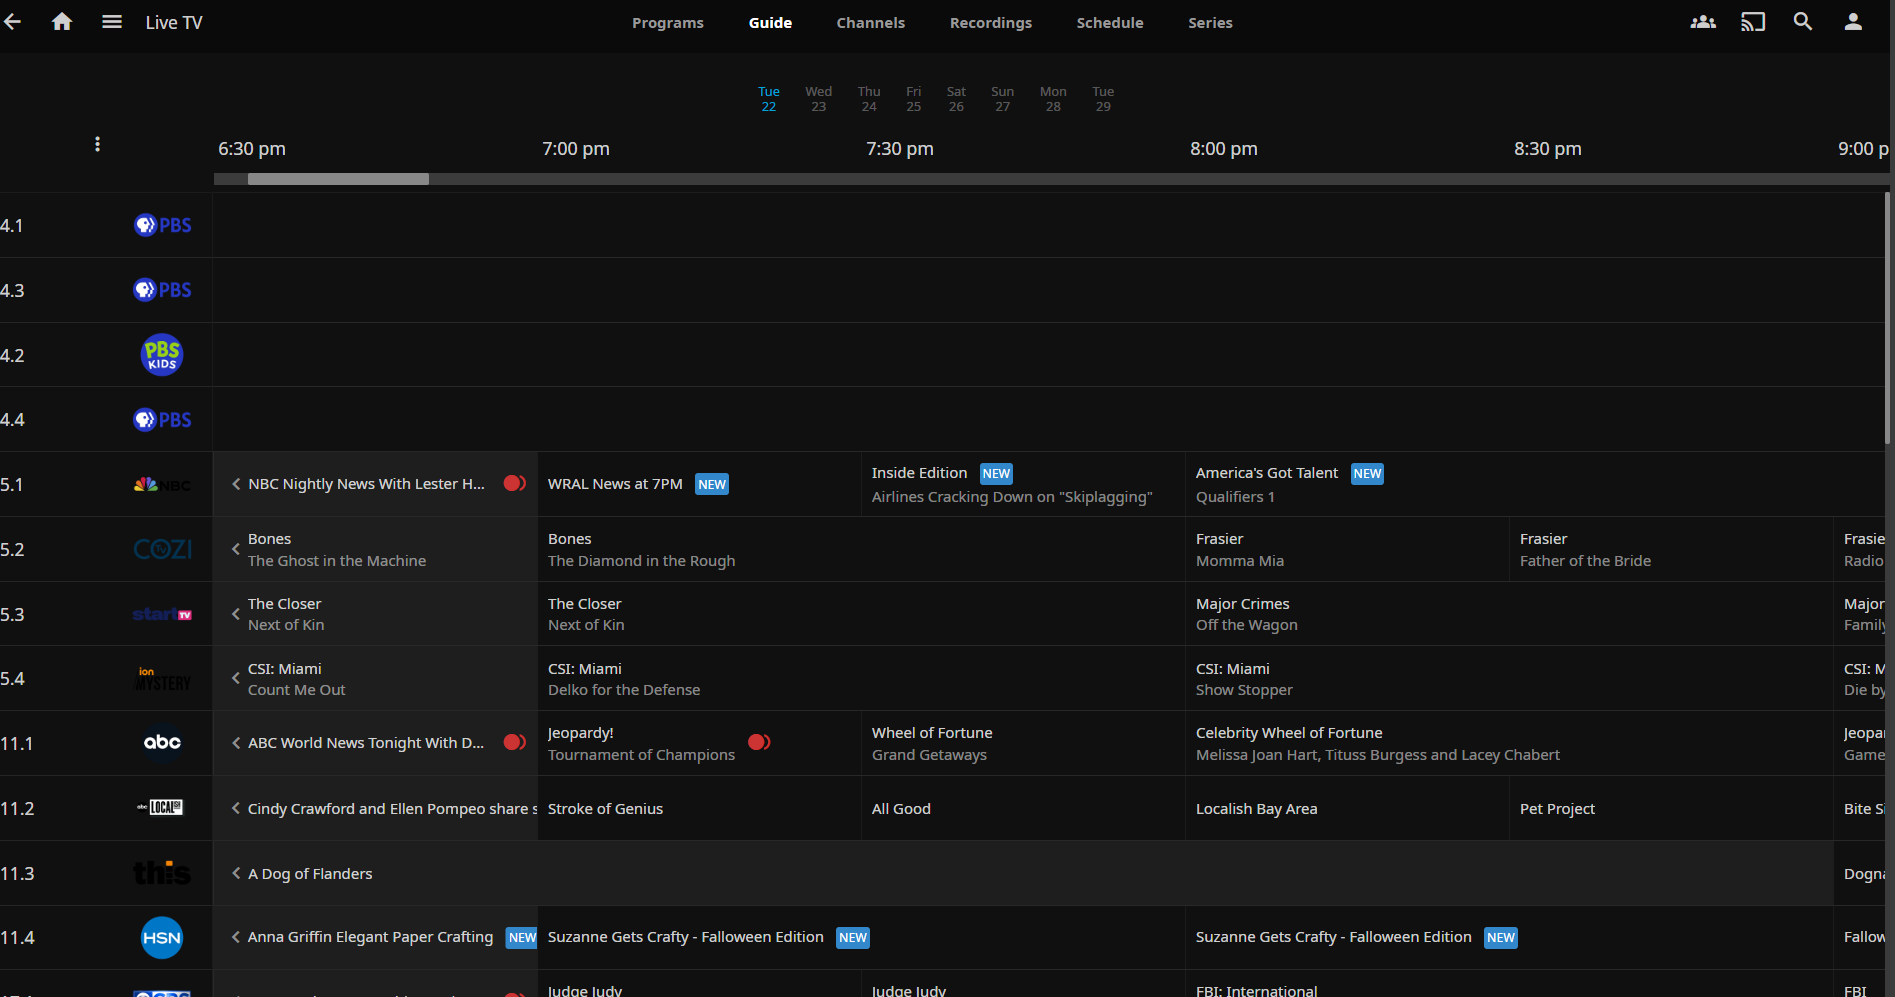This screenshot has width=1895, height=997.
Task: Switch to the Channels tab
Action: click(x=870, y=23)
